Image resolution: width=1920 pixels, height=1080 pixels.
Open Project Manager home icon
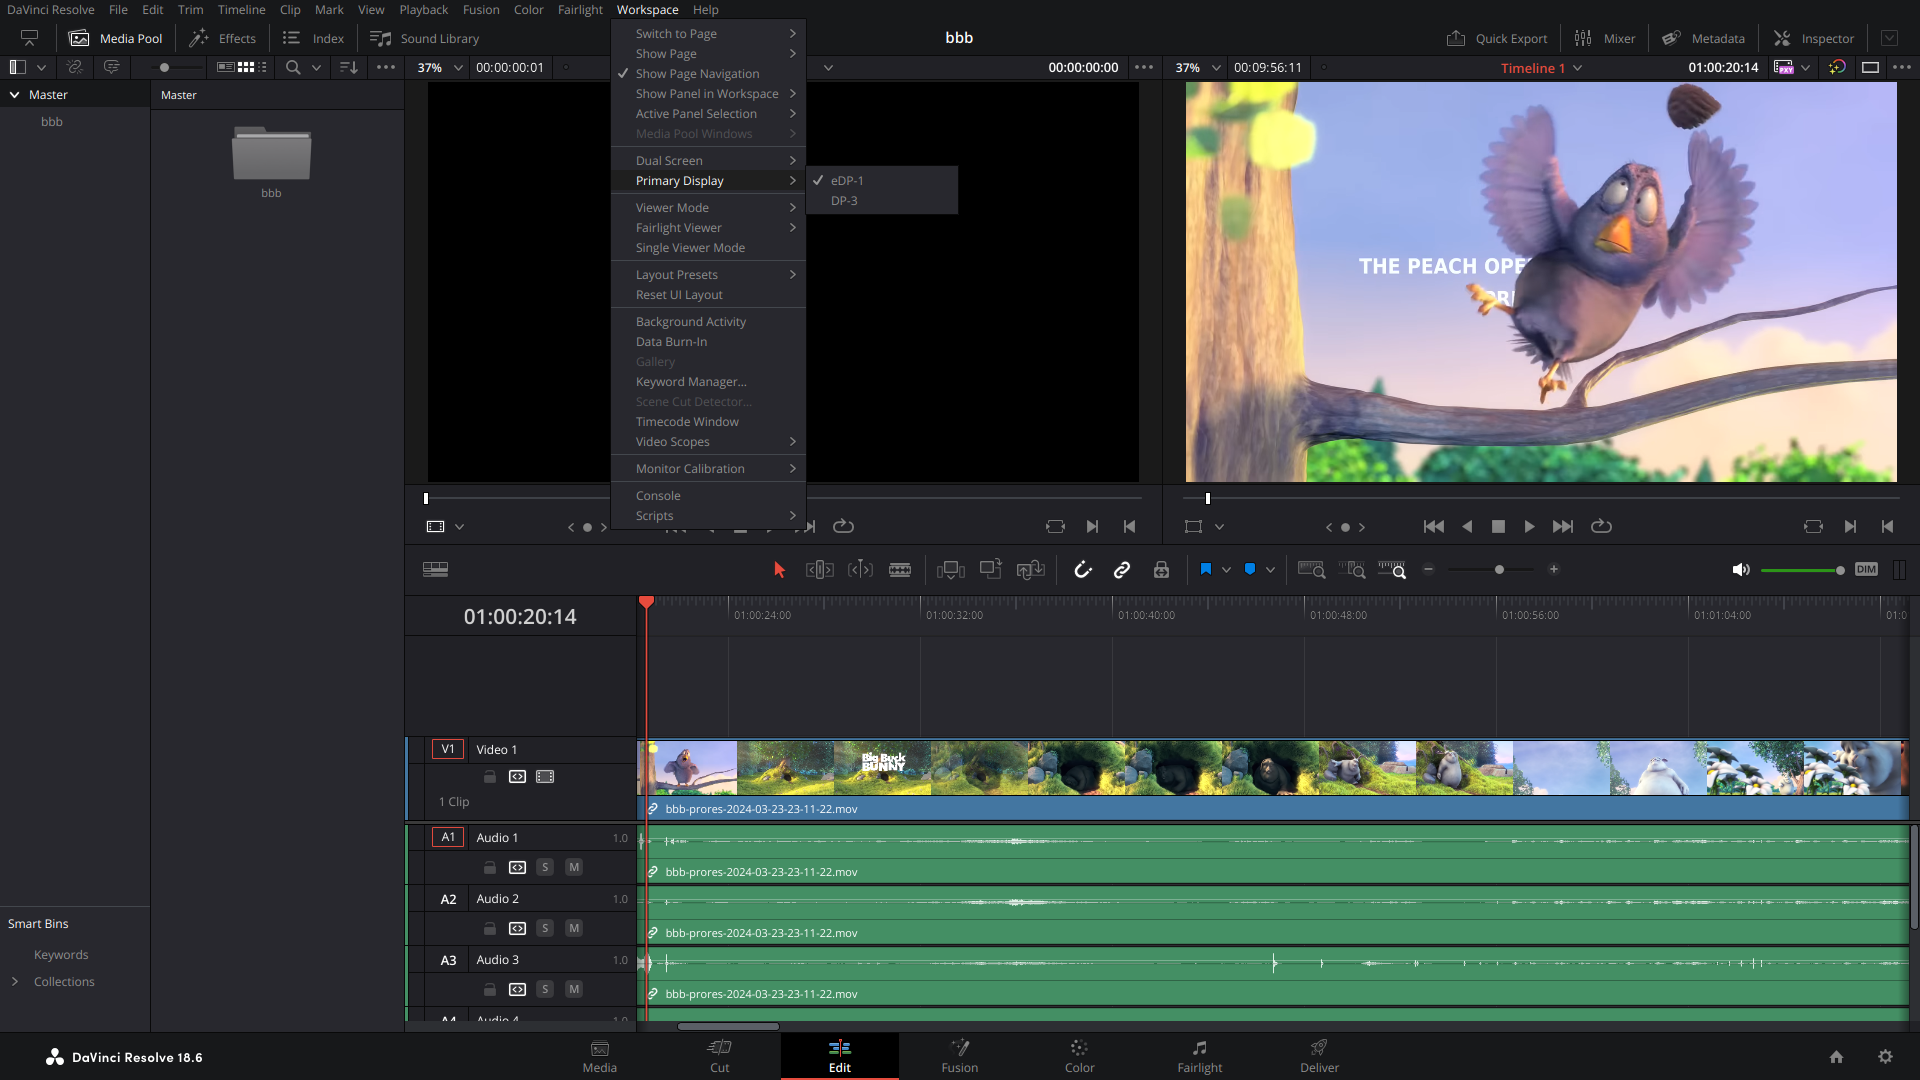(x=1836, y=1057)
